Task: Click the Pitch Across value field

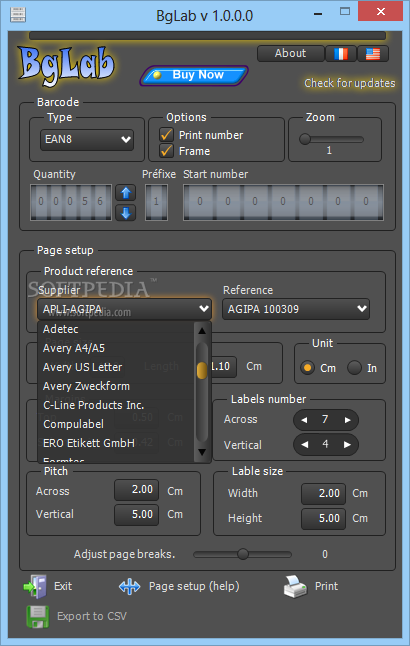Action: (136, 490)
